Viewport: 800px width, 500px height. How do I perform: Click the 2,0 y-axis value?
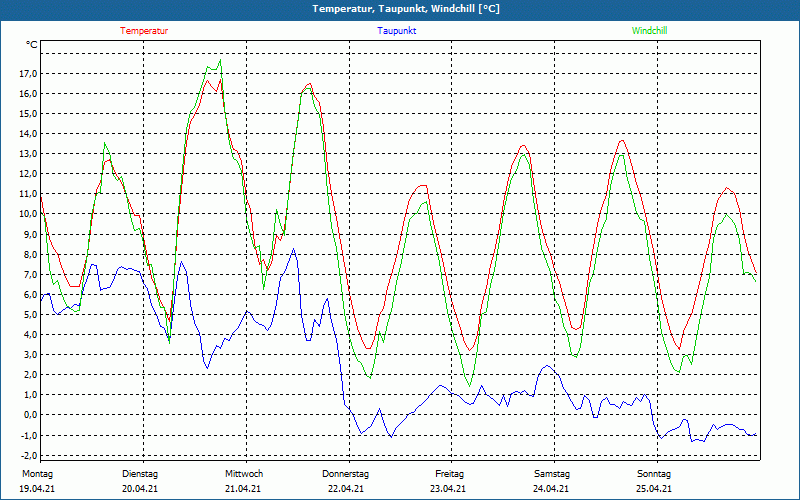coord(30,374)
